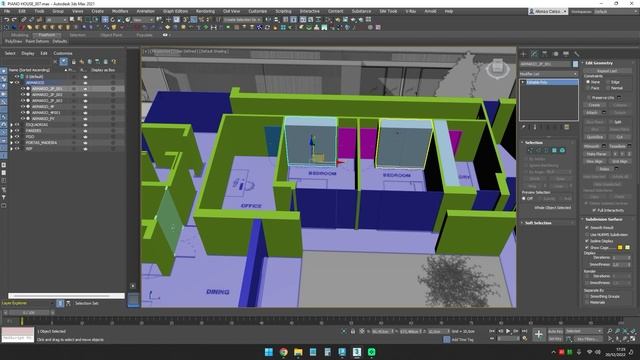This screenshot has height=360, width=640.
Task: Expand the PAREDES layer in tree
Action: point(11,131)
